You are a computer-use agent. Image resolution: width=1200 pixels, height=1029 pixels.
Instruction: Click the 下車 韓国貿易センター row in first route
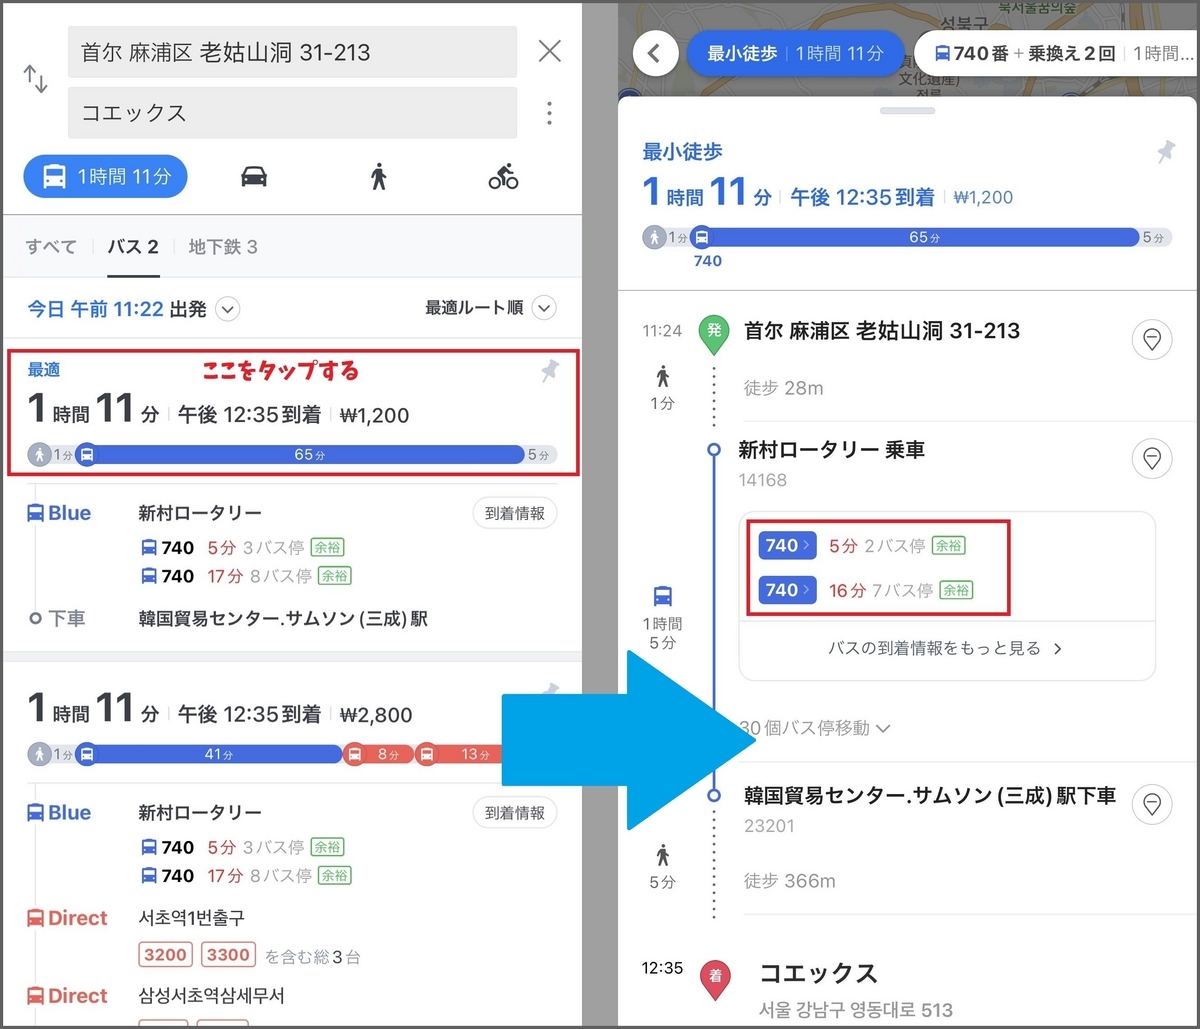(227, 619)
